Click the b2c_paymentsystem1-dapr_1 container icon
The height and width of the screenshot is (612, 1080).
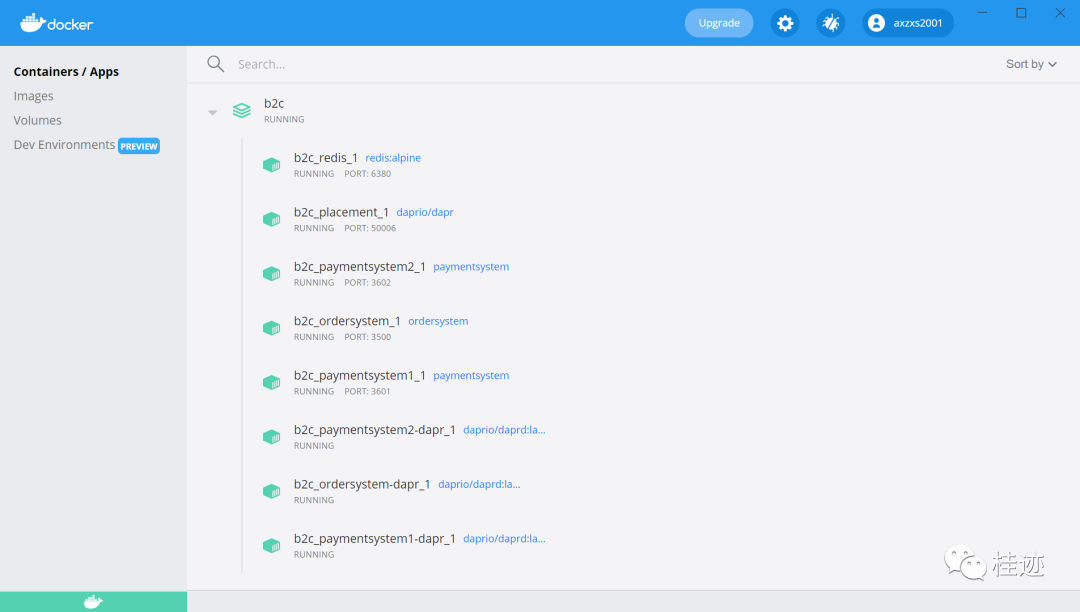[x=271, y=546]
